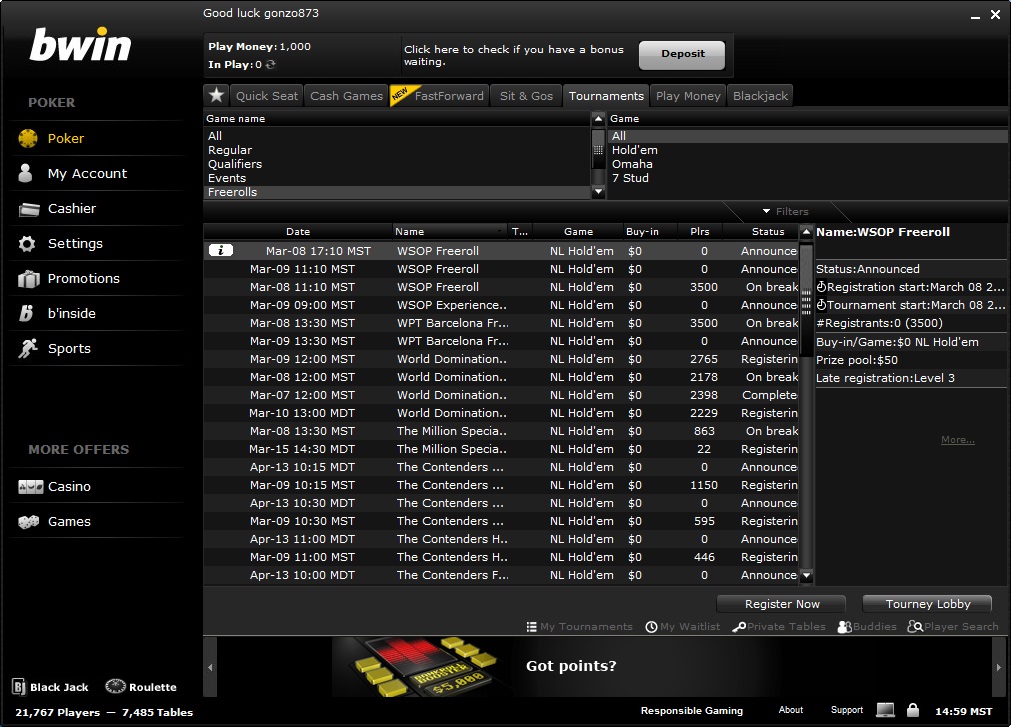Sort tournaments by Date column
1011x727 pixels.
(x=298, y=231)
